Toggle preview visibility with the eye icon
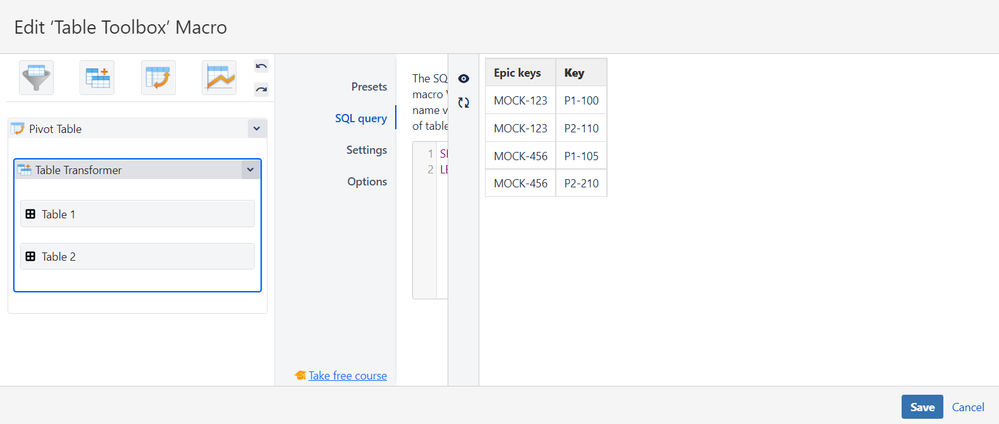Image resolution: width=999 pixels, height=424 pixels. (464, 78)
